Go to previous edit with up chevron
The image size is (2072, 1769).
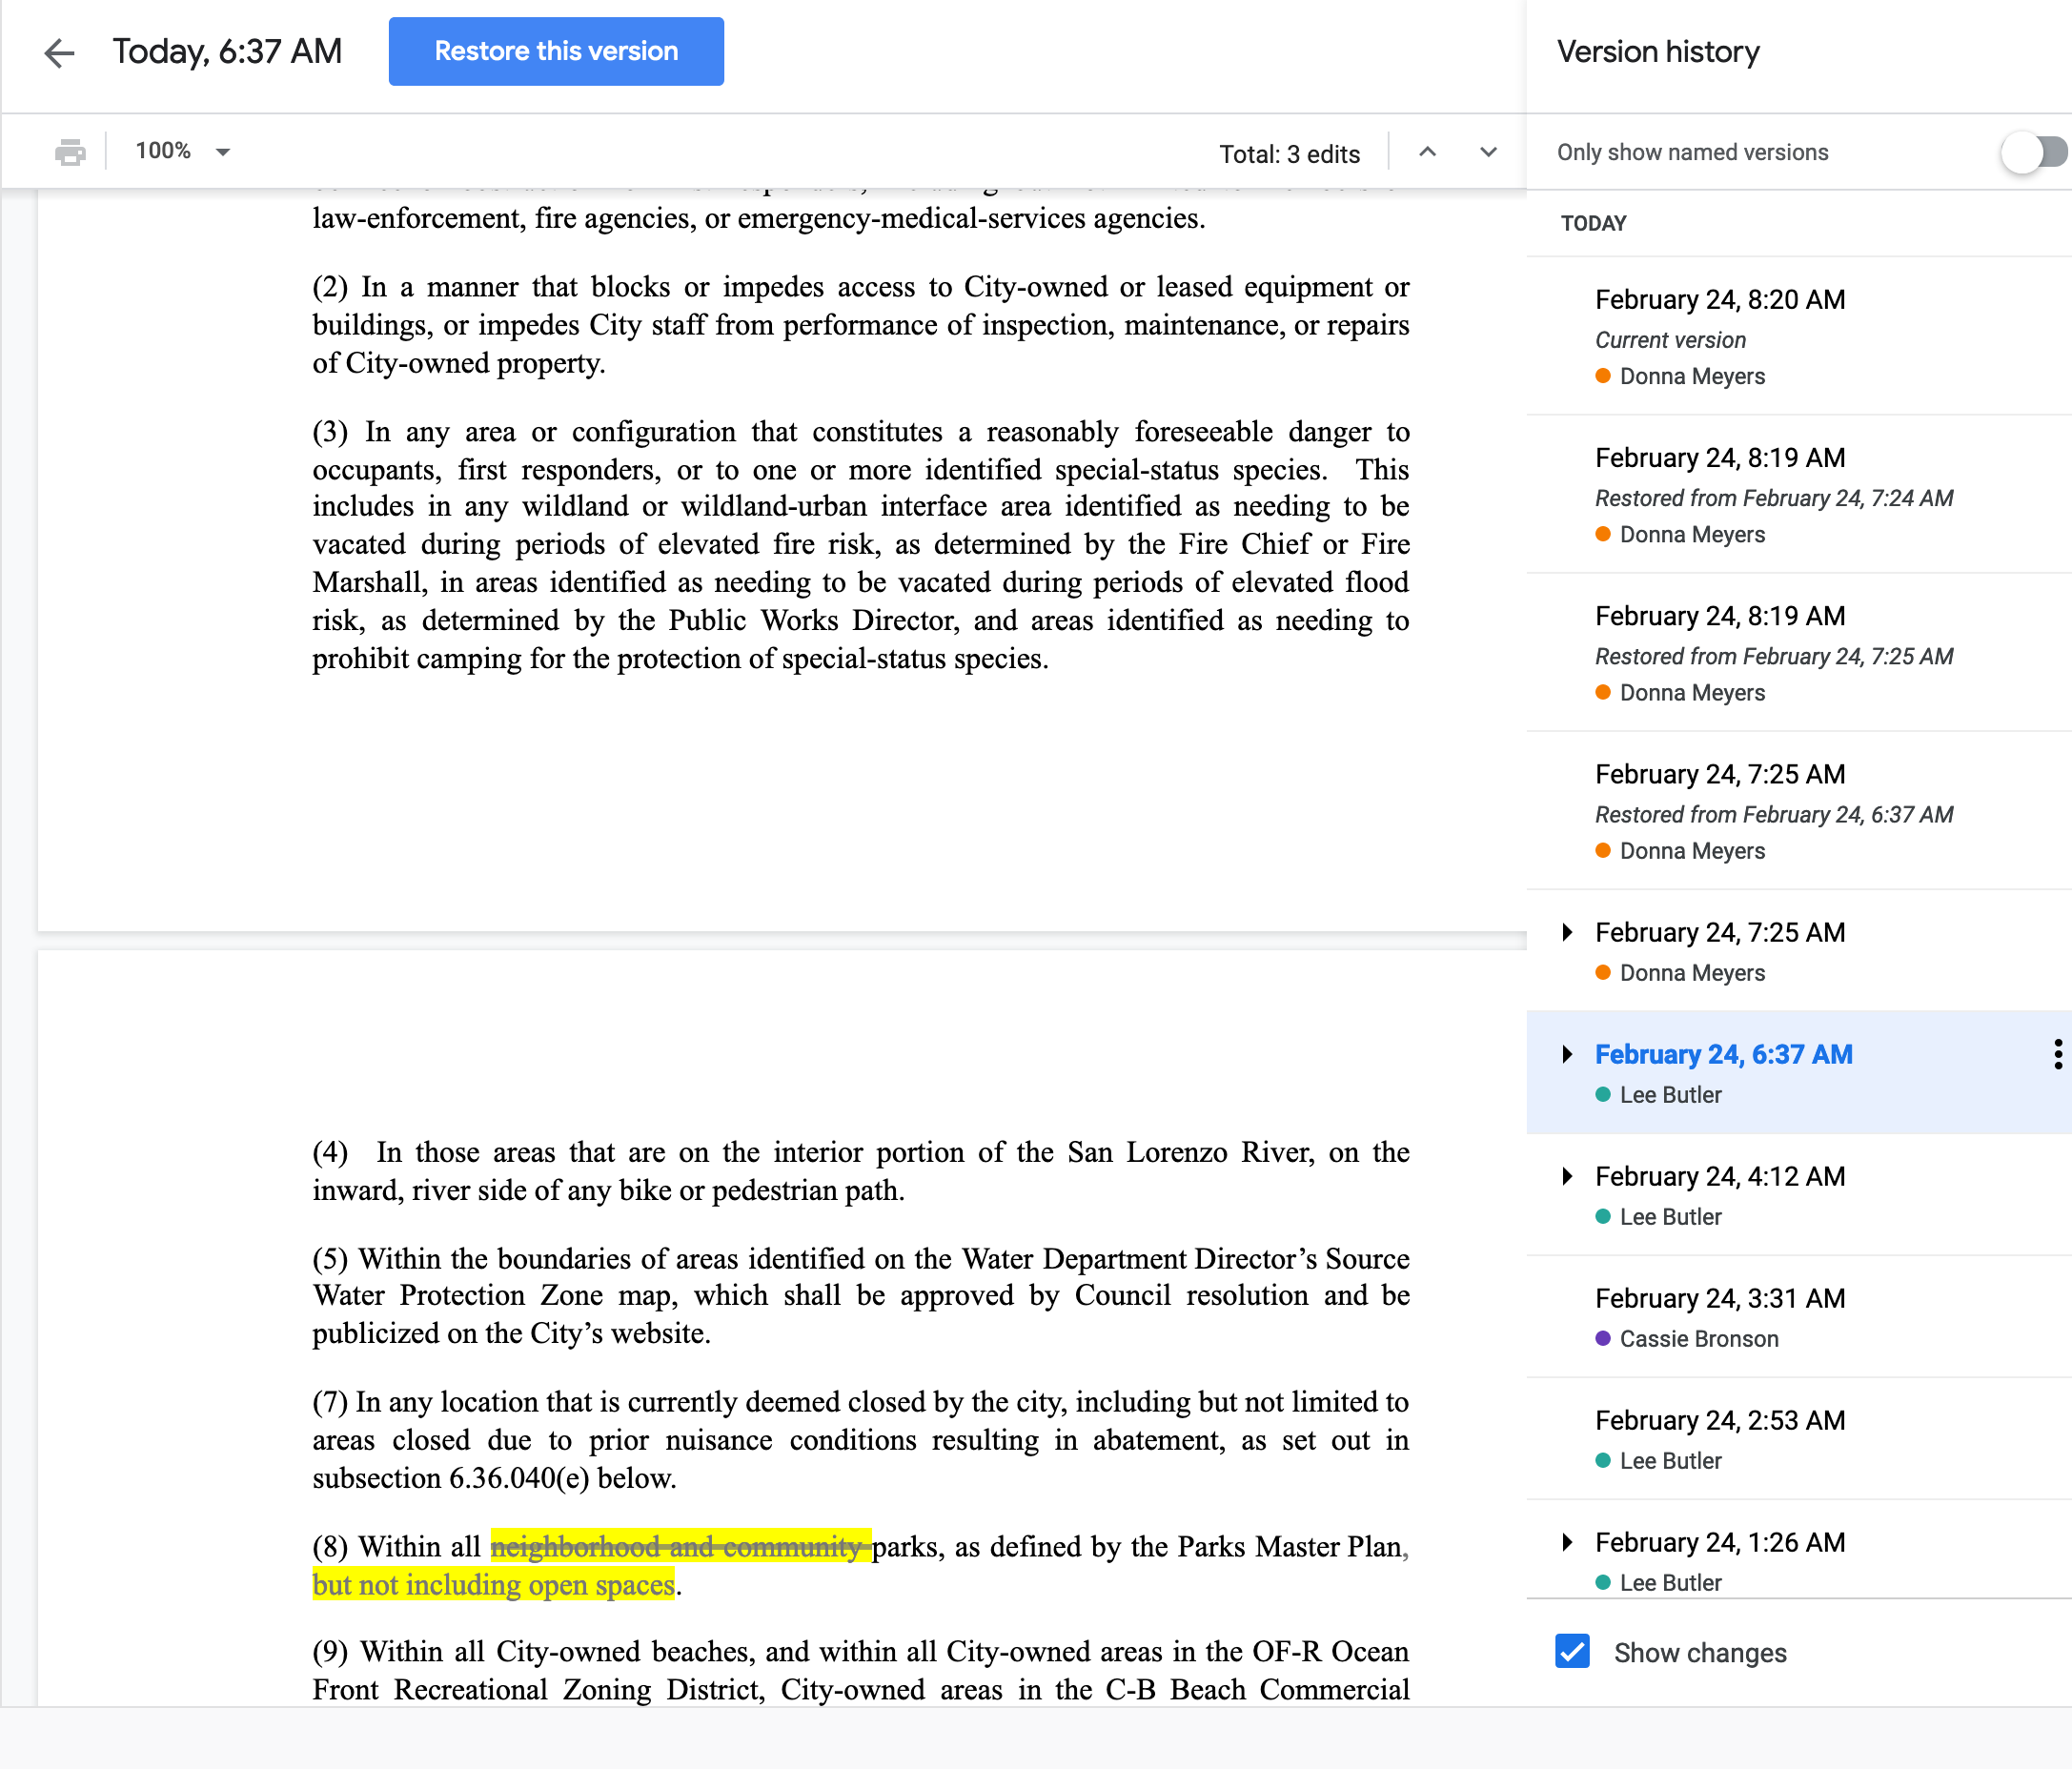pyautogui.click(x=1427, y=152)
